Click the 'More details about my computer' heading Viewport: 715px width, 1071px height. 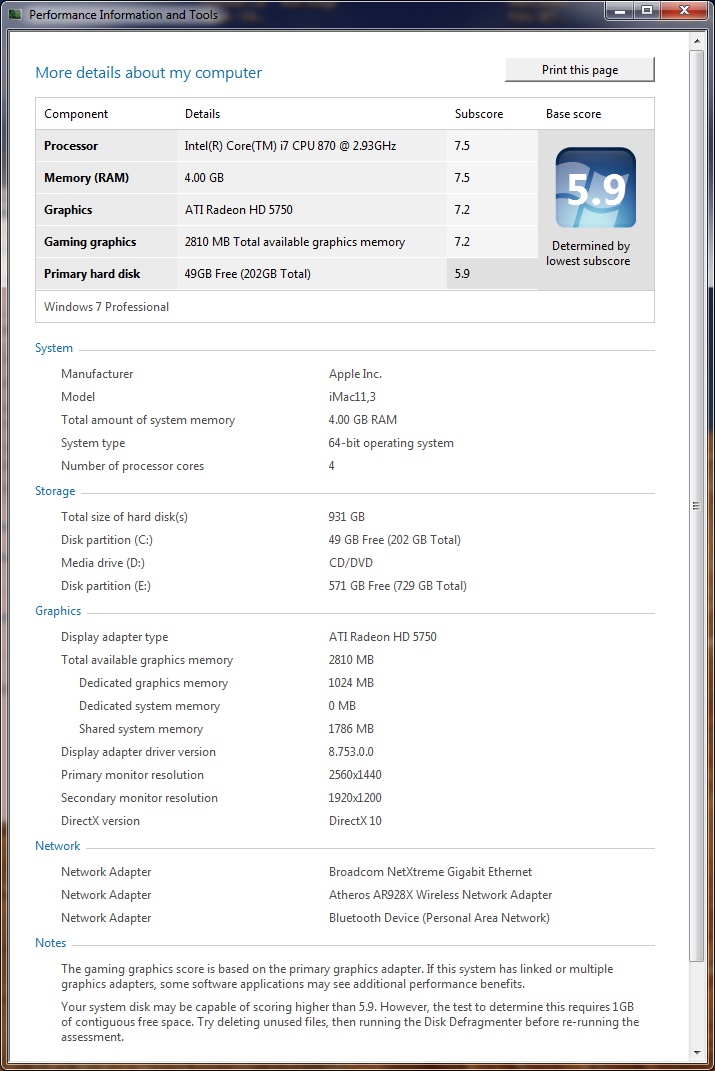coord(148,72)
